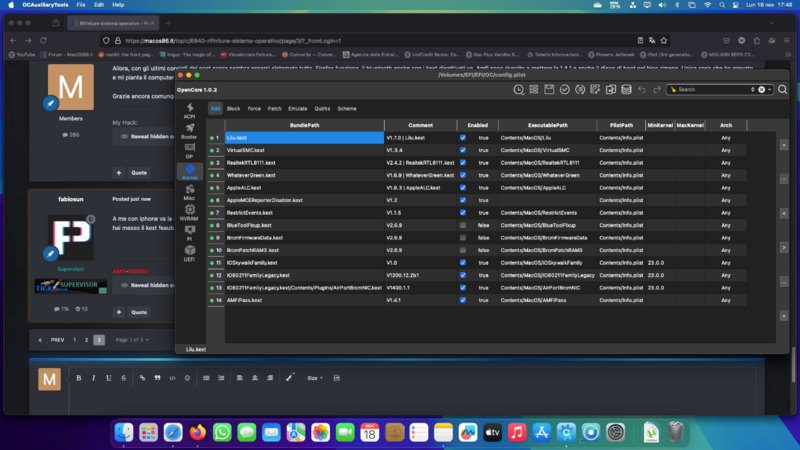Check Enabled for BrcmFirmwareData.kext
The width and height of the screenshot is (800, 450).
[x=463, y=238]
